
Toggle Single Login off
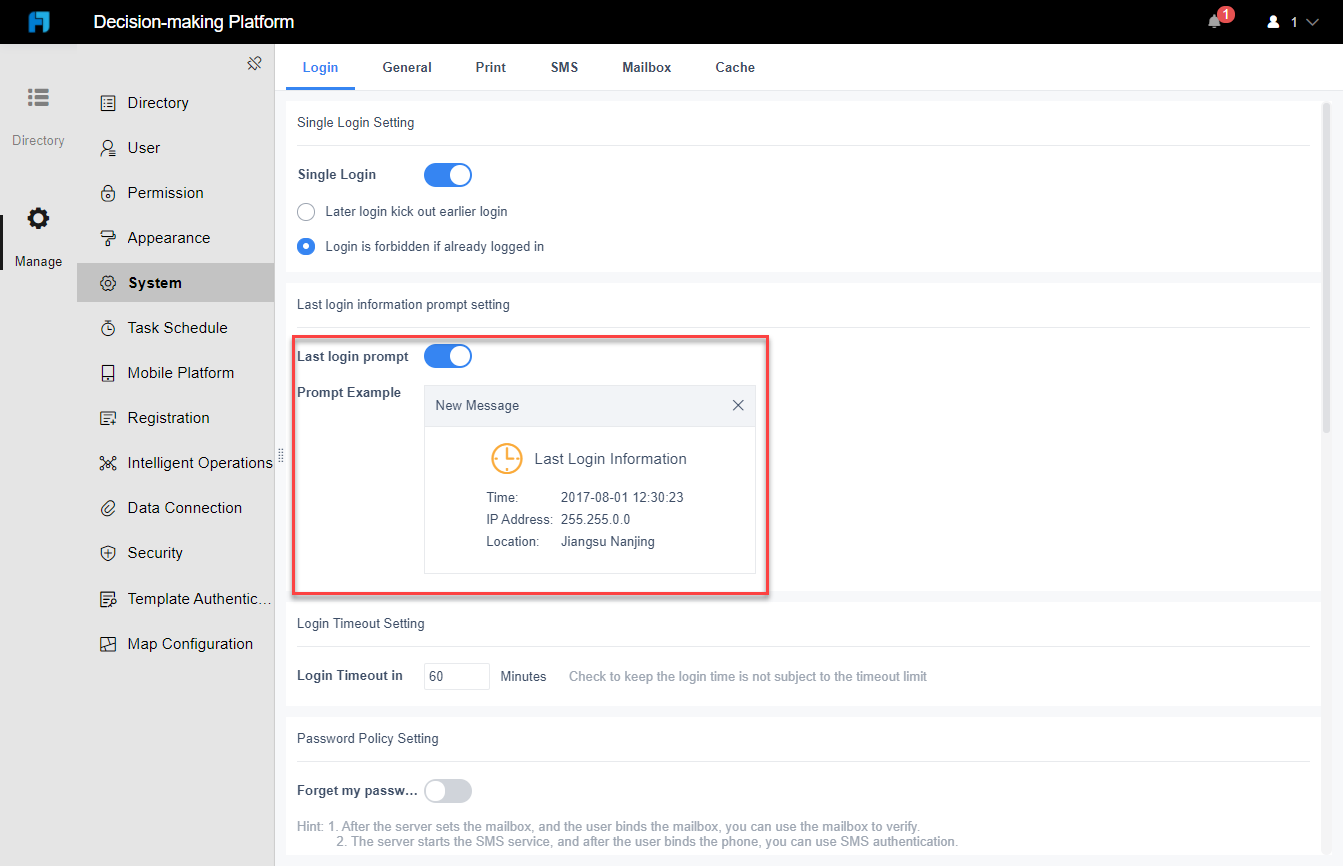coord(447,174)
